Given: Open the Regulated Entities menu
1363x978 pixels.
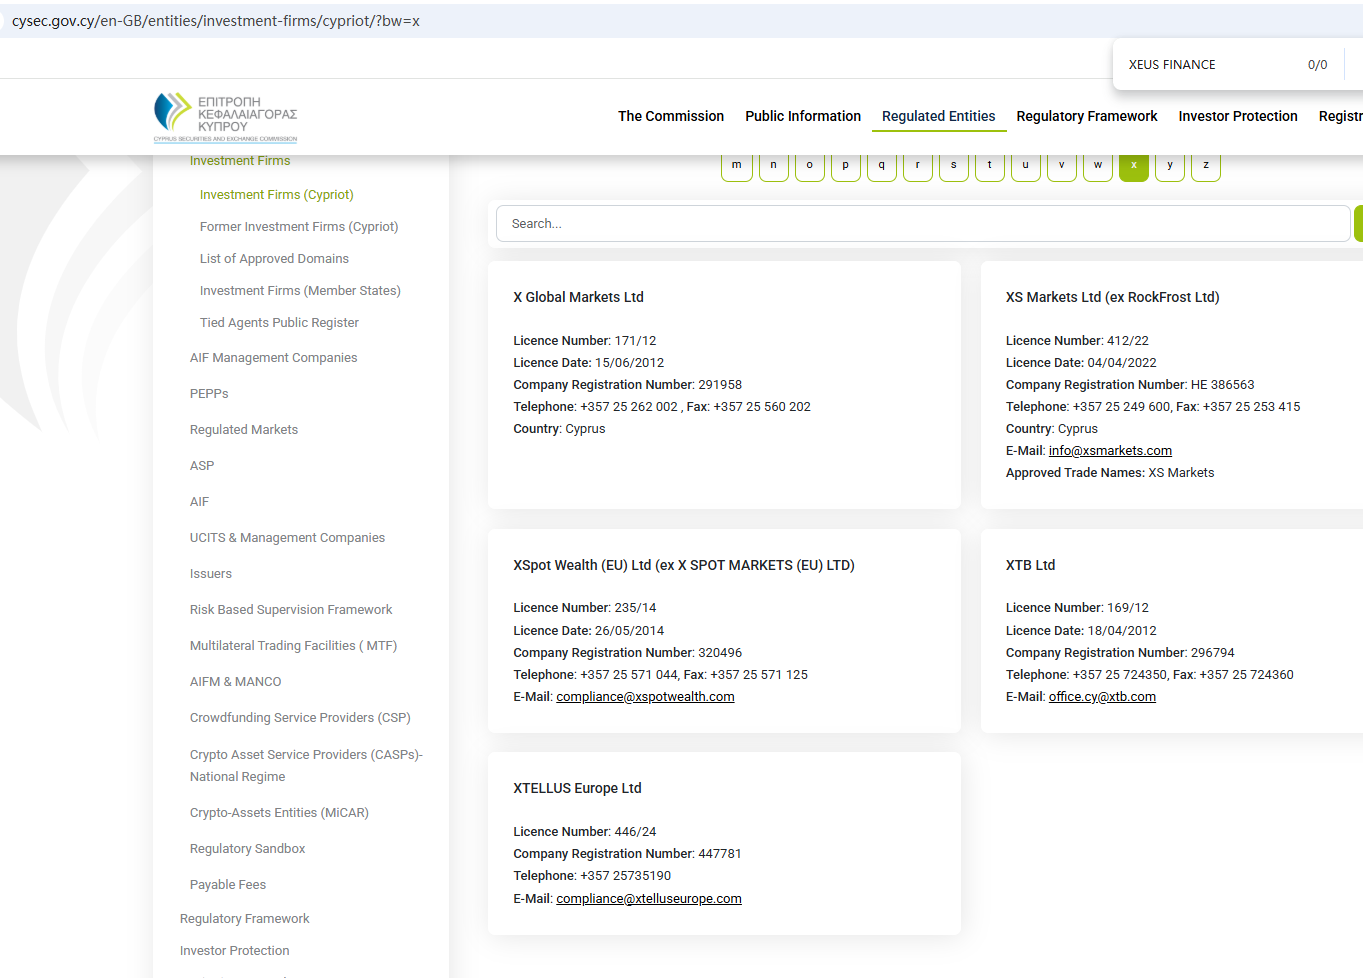Looking at the screenshot, I should (x=938, y=116).
